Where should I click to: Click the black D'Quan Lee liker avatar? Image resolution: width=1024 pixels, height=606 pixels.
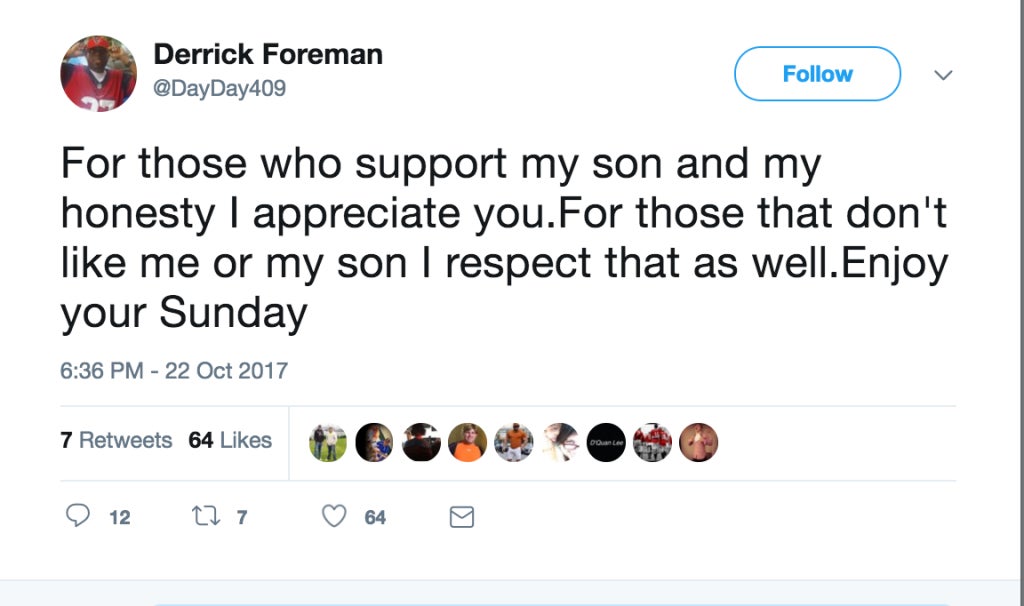pos(606,442)
